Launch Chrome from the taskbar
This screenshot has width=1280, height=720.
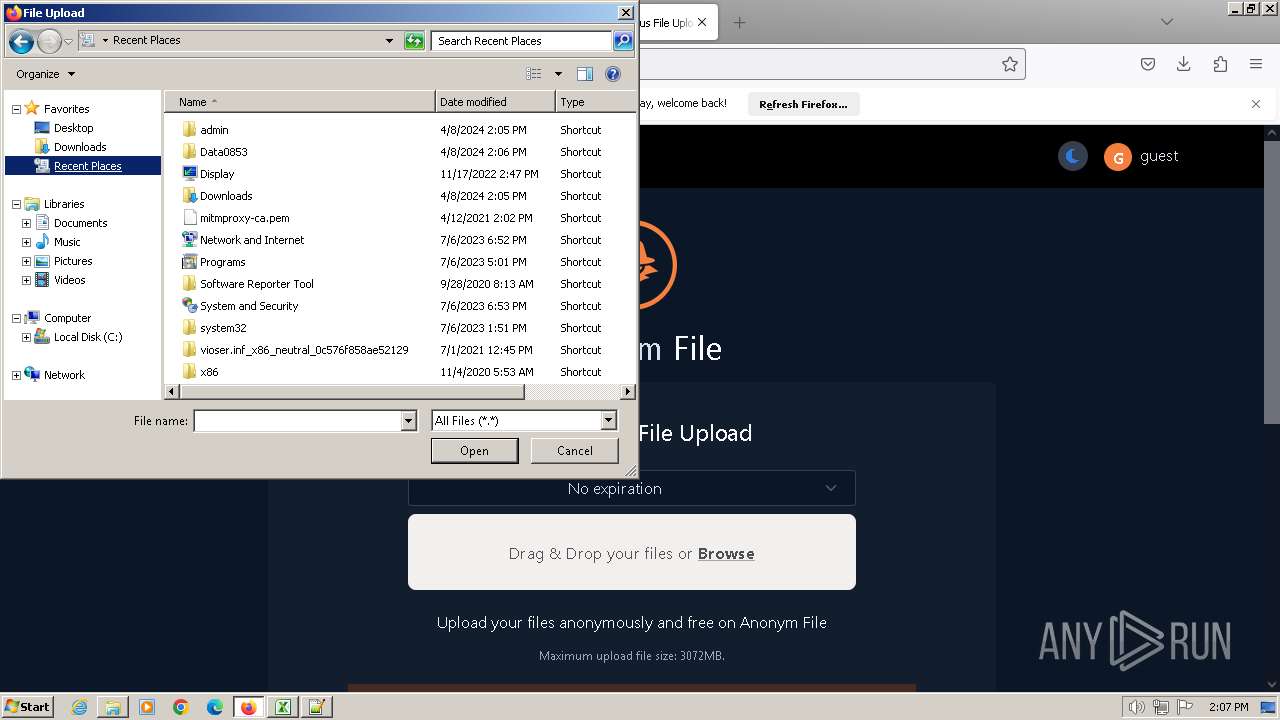[181, 707]
